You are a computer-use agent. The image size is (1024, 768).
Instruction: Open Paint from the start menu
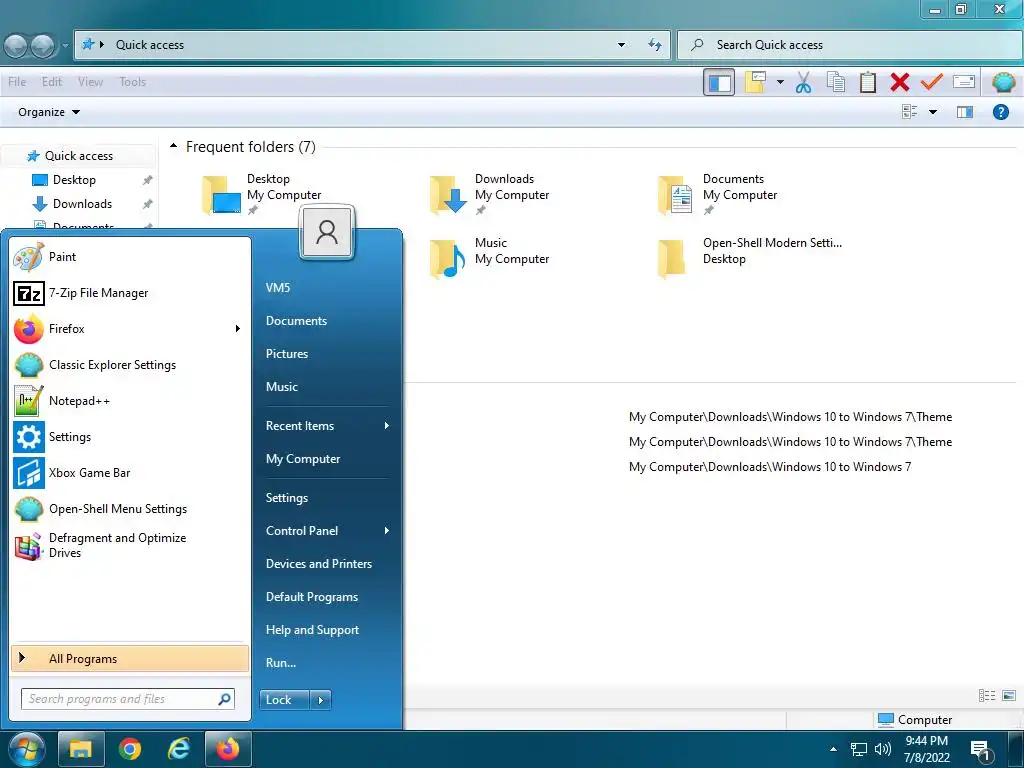tap(130, 257)
